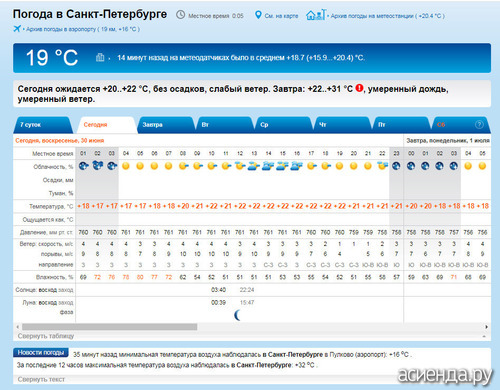Click the cloud icon at hour 14
This screenshot has width=500, height=390.
[x=268, y=166]
